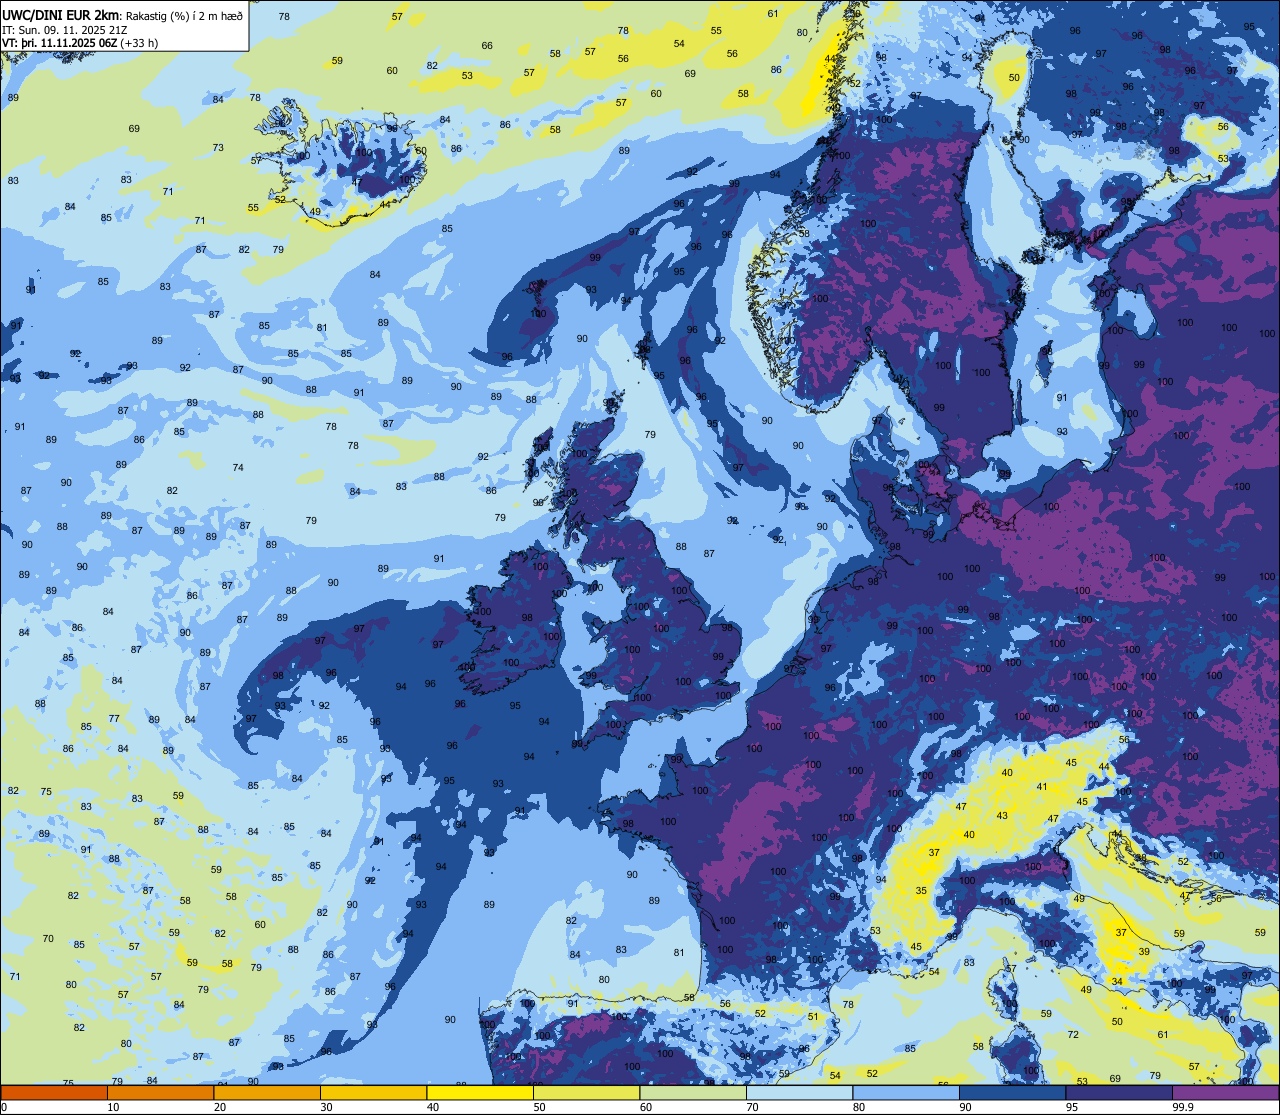The height and width of the screenshot is (1115, 1280).
Task: Click the 20–30% legend color swatch
Action: [267, 1092]
